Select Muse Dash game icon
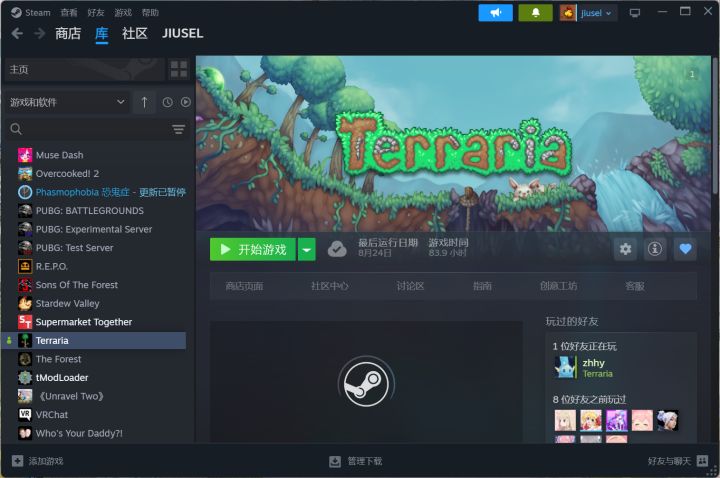The width and height of the screenshot is (720, 478). click(x=25, y=155)
